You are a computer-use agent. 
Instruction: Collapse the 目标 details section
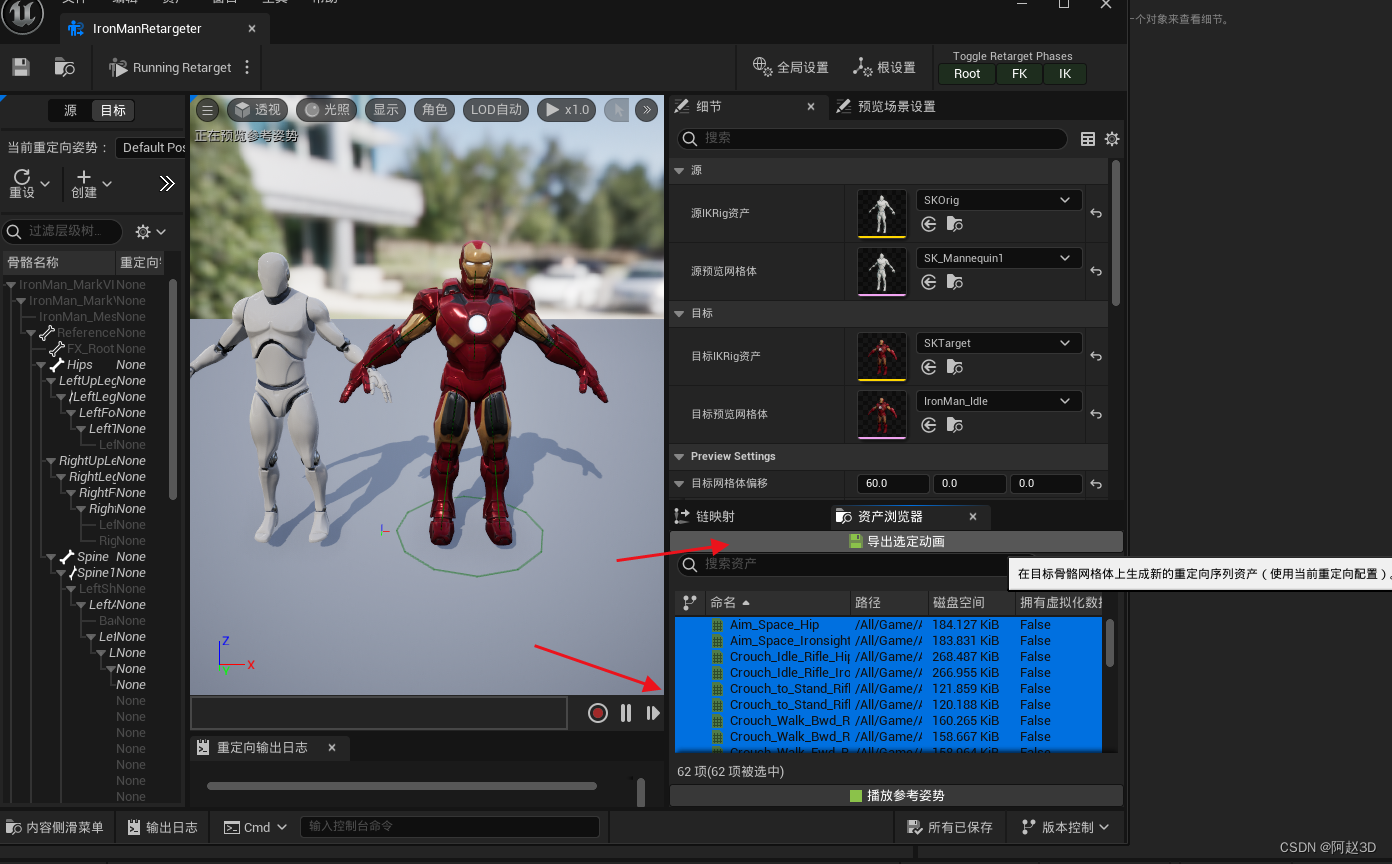680,314
